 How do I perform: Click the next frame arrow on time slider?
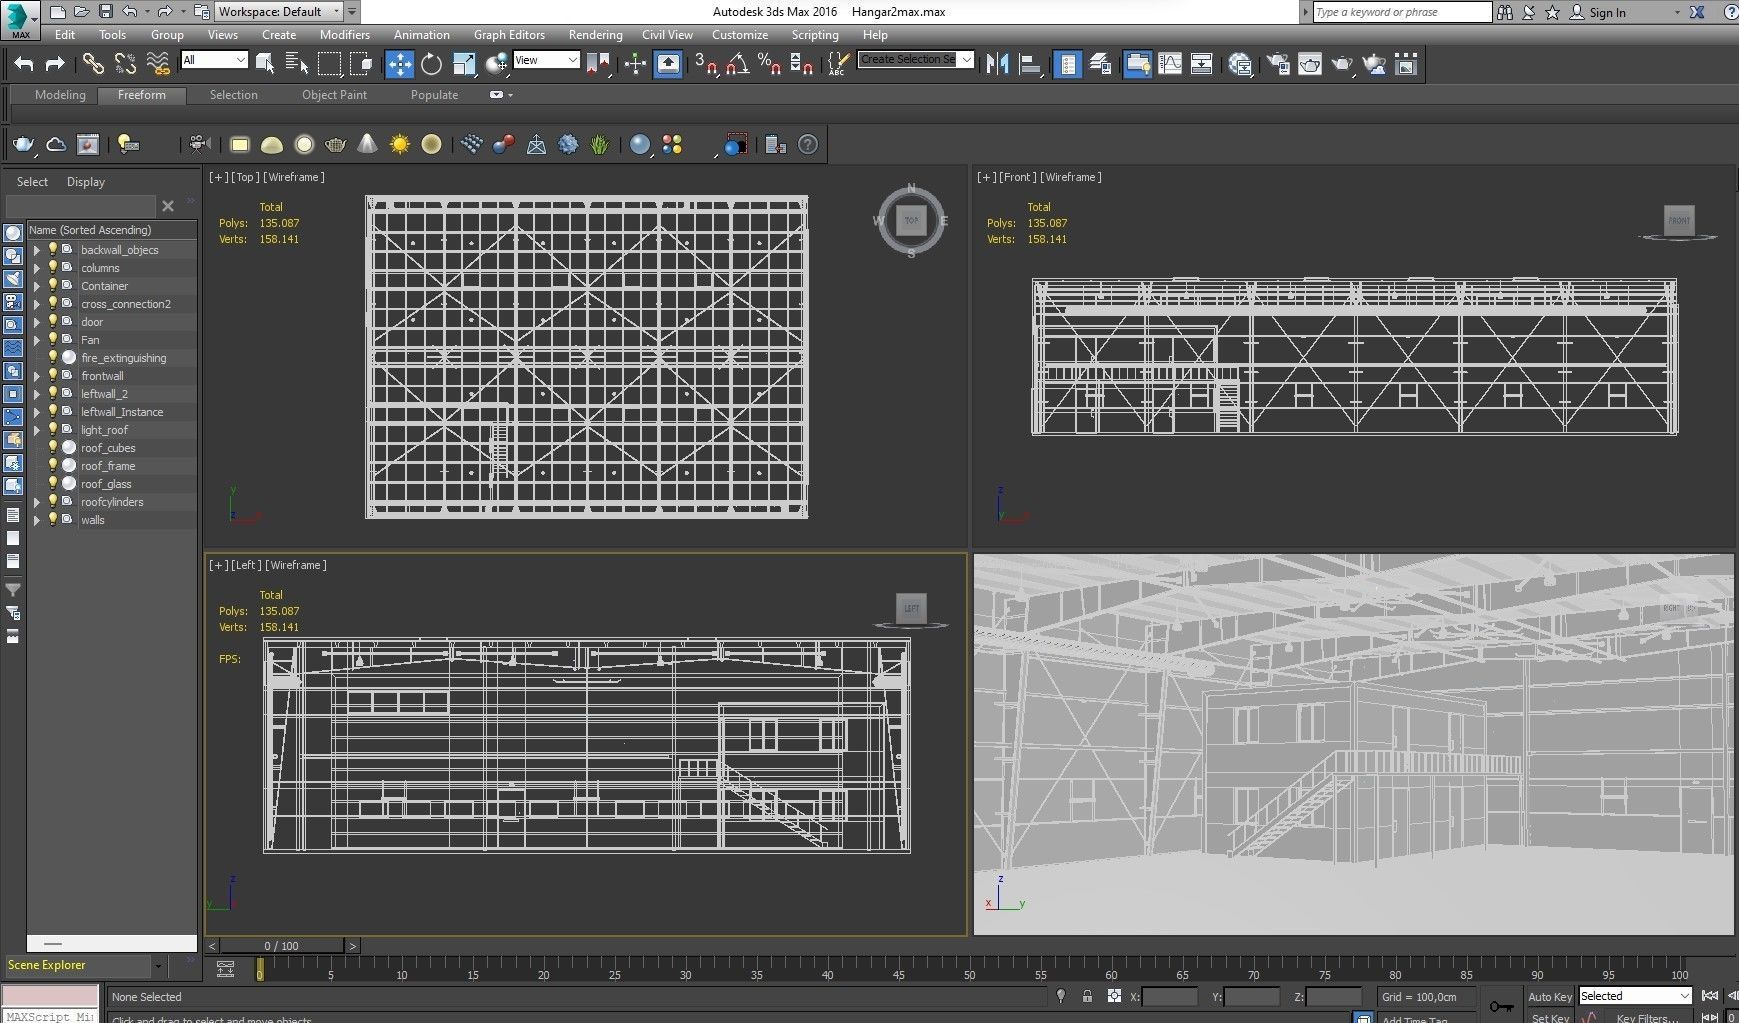[x=352, y=945]
